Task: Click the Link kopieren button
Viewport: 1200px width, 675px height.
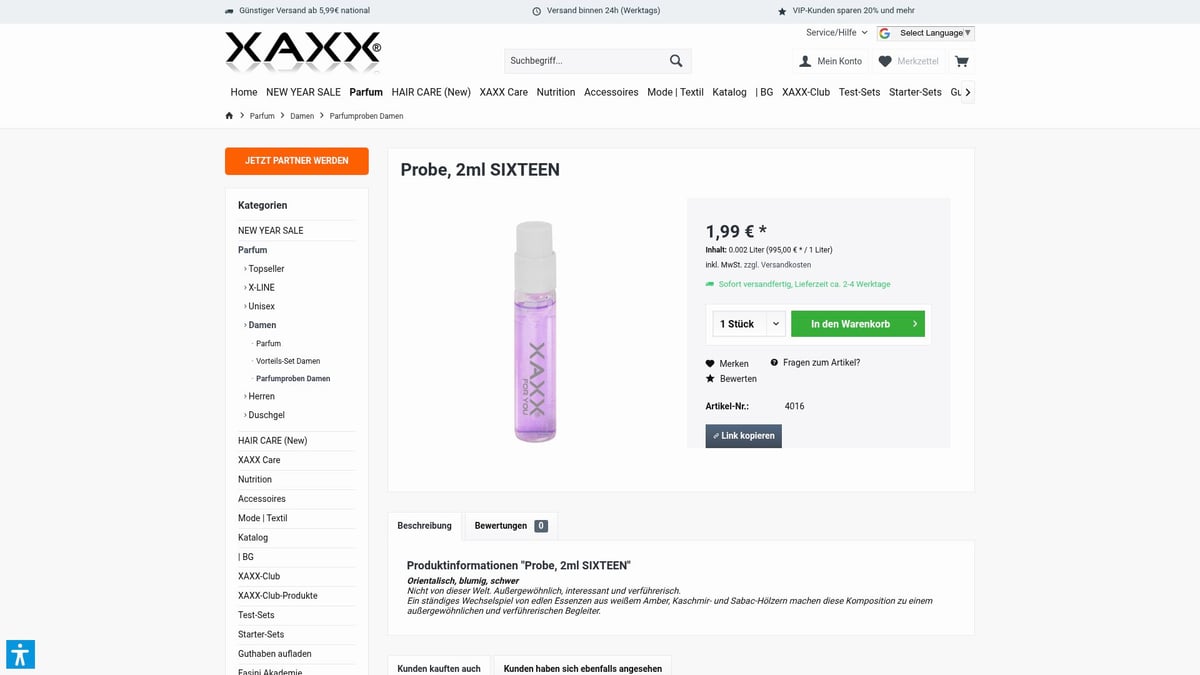Action: coord(743,435)
